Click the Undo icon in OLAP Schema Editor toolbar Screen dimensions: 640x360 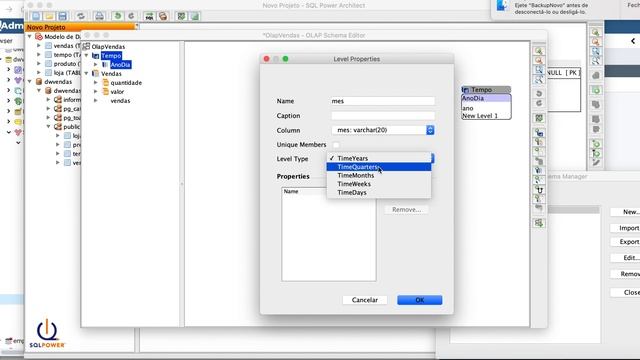tap(539, 93)
